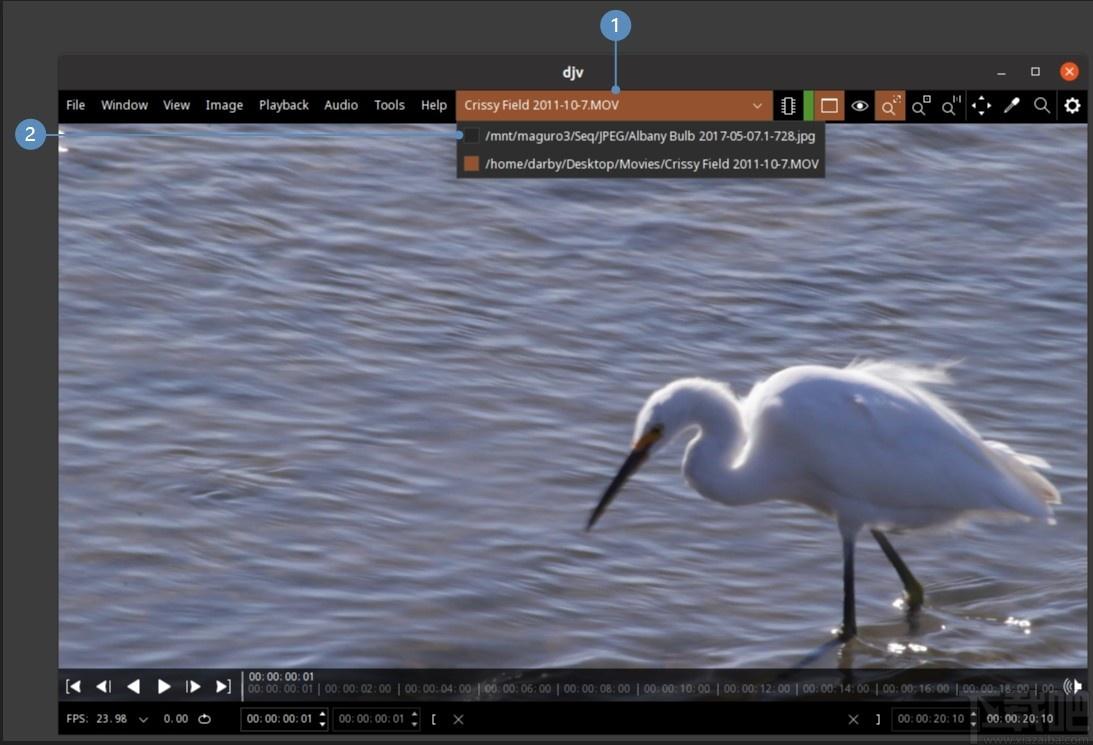Image resolution: width=1093 pixels, height=745 pixels.
Task: Click the current frame timecode field
Action: pyautogui.click(x=279, y=719)
